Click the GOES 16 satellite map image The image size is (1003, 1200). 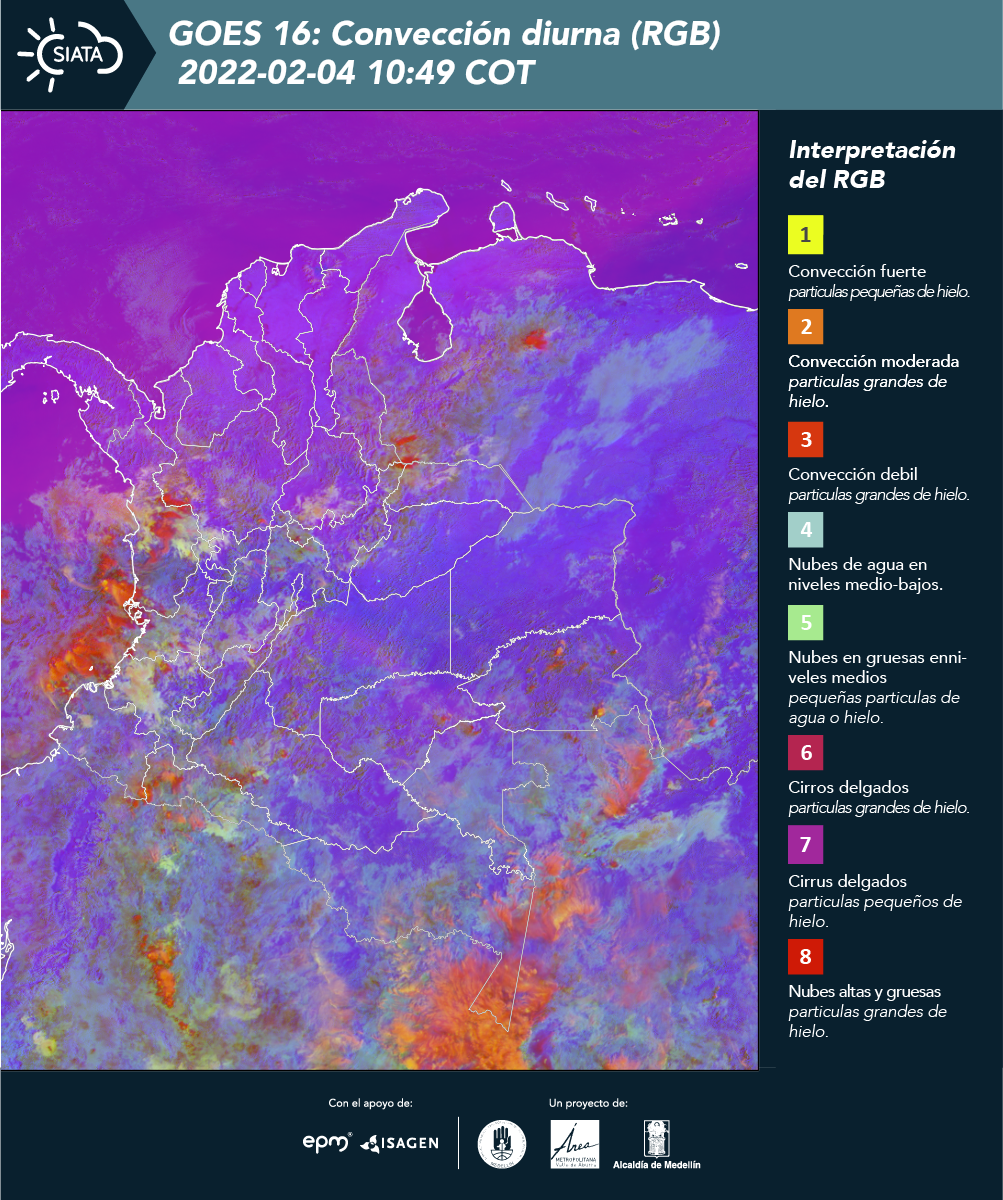pos(379,590)
